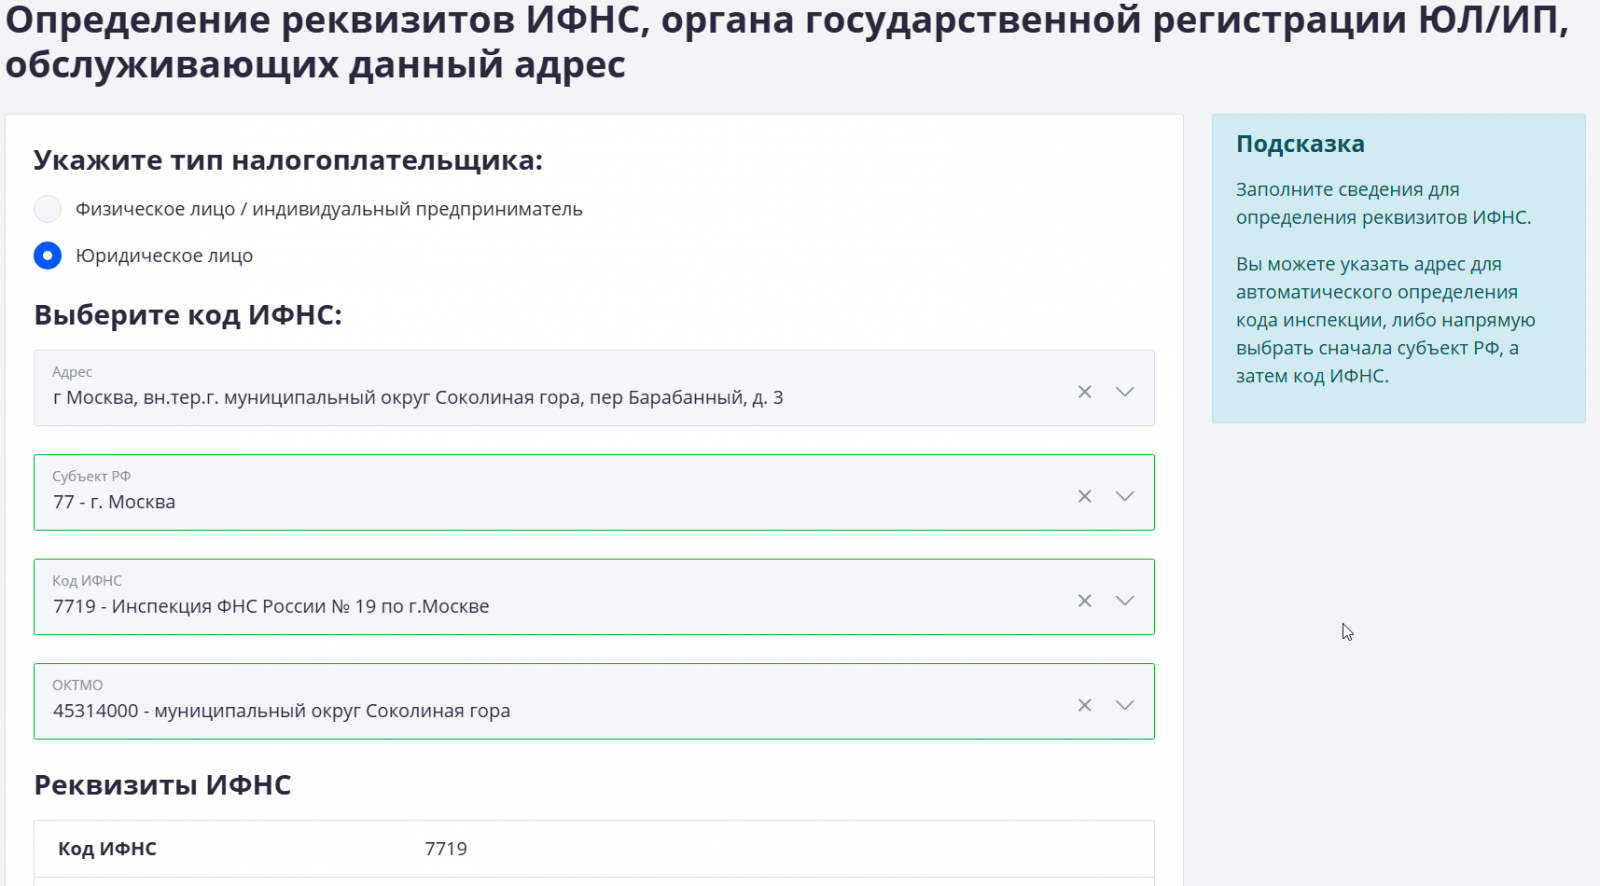1600x886 pixels.
Task: Click into the 77 - г. Москва field
Action: [114, 502]
